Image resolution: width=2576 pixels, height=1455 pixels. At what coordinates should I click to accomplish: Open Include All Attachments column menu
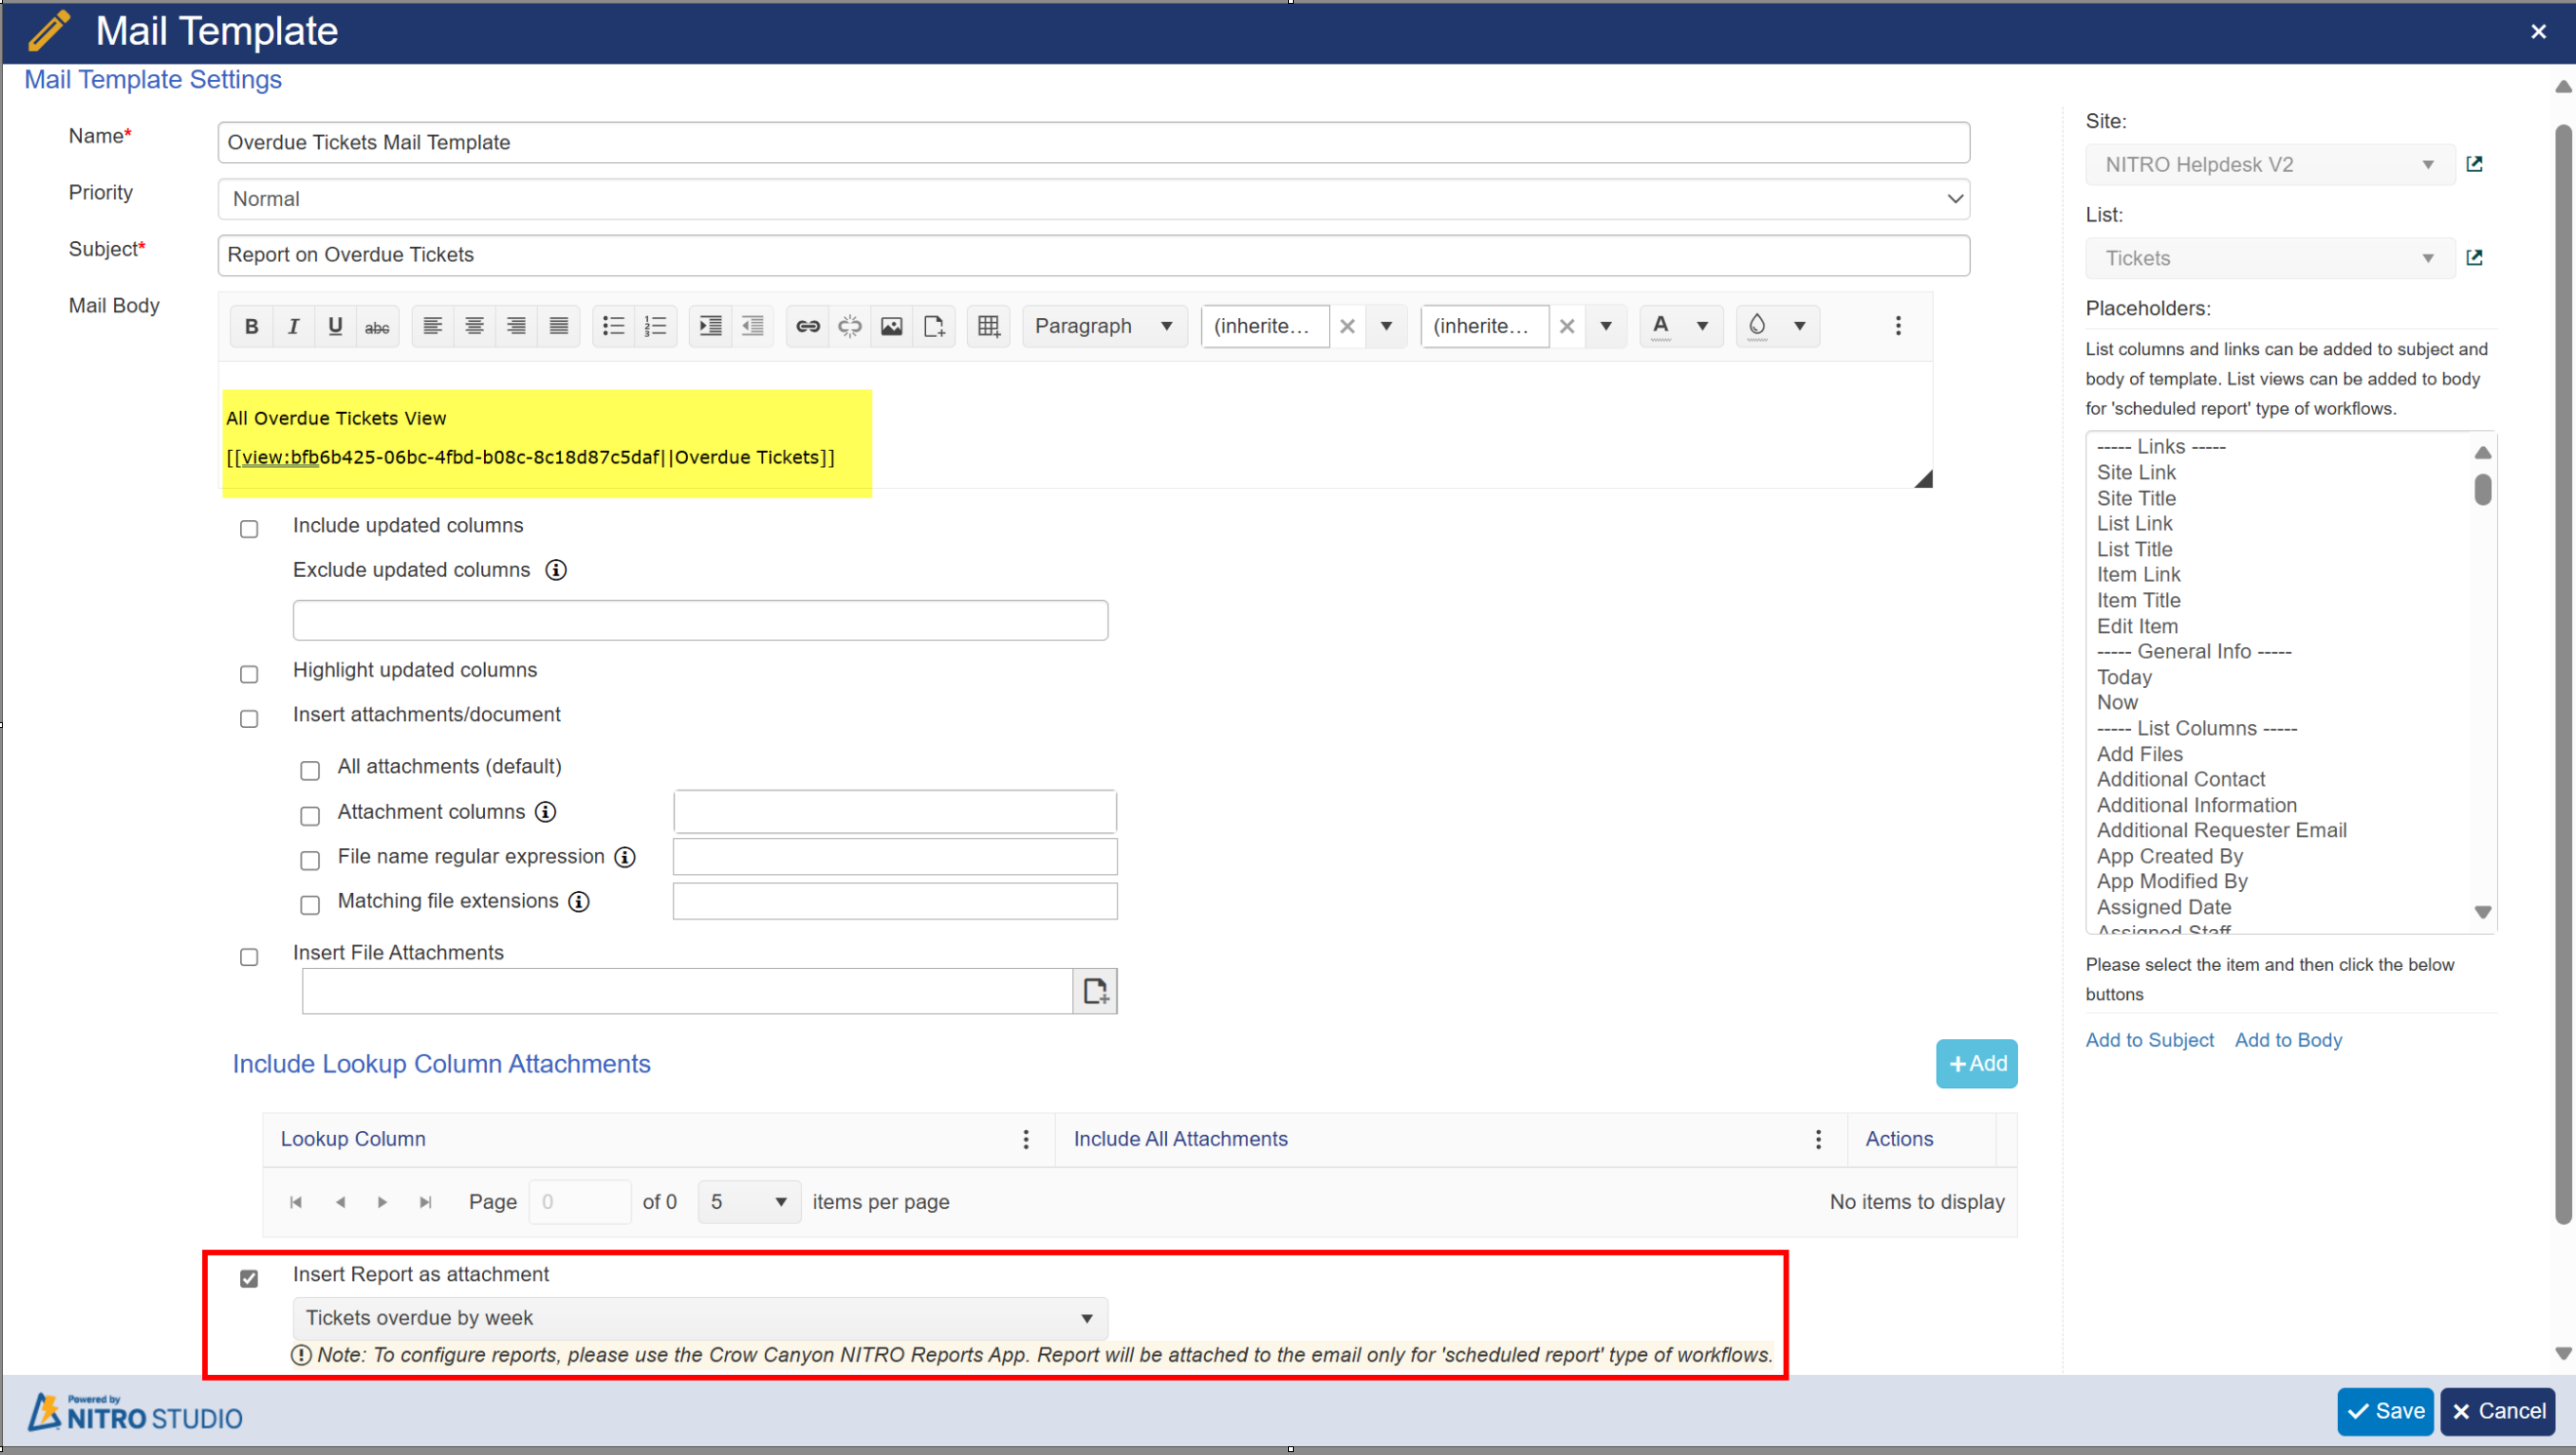(x=1818, y=1139)
